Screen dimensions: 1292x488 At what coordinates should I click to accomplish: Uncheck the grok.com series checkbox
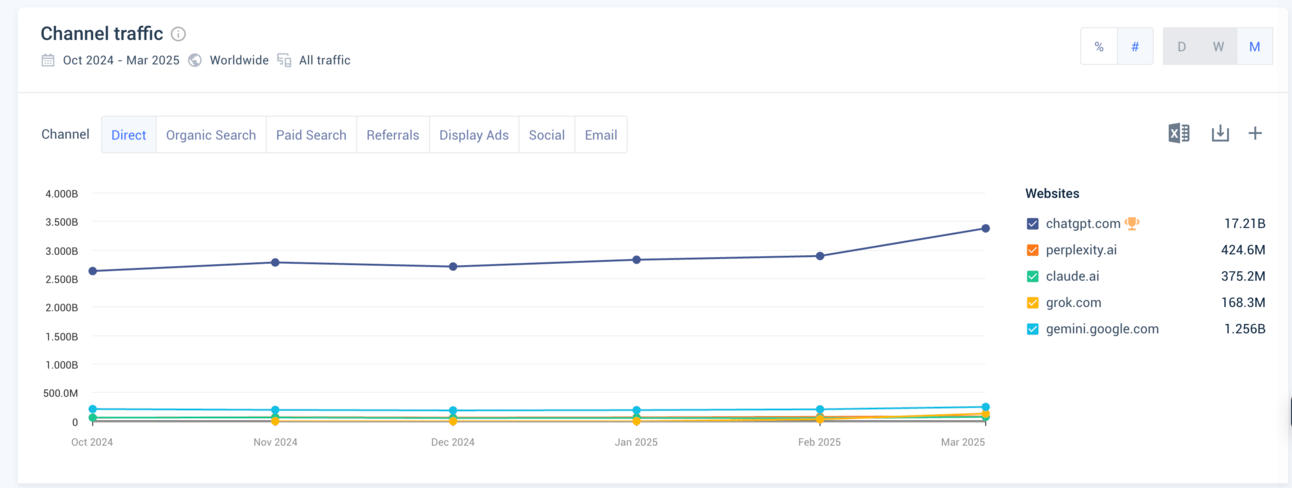click(x=1033, y=303)
